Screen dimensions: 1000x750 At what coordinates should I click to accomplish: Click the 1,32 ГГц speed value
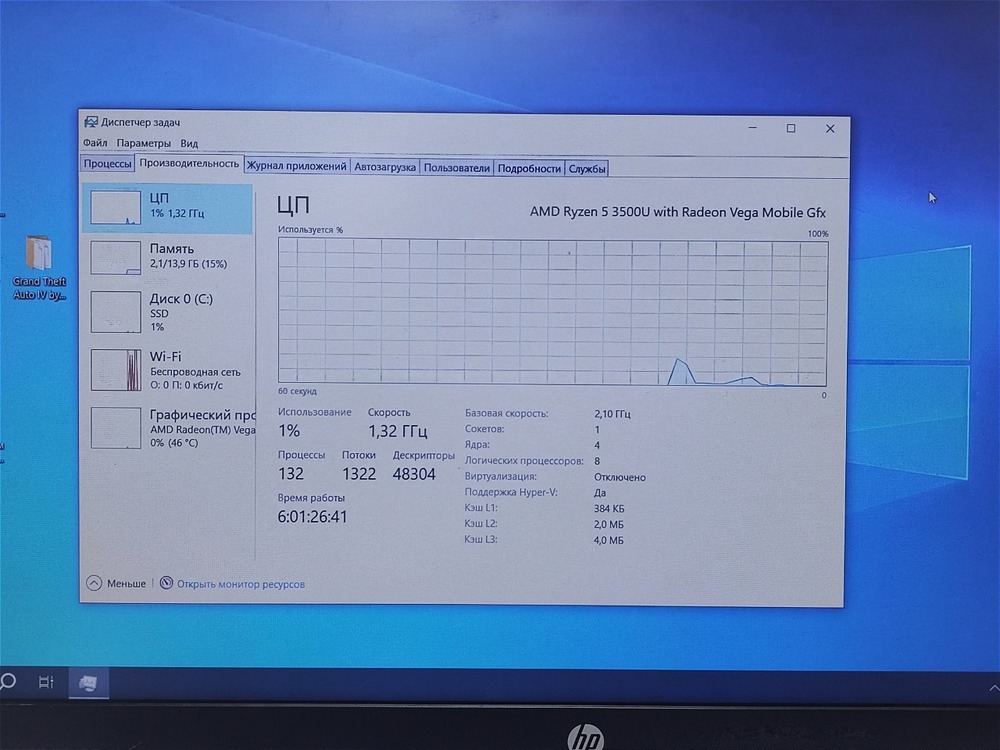(397, 431)
